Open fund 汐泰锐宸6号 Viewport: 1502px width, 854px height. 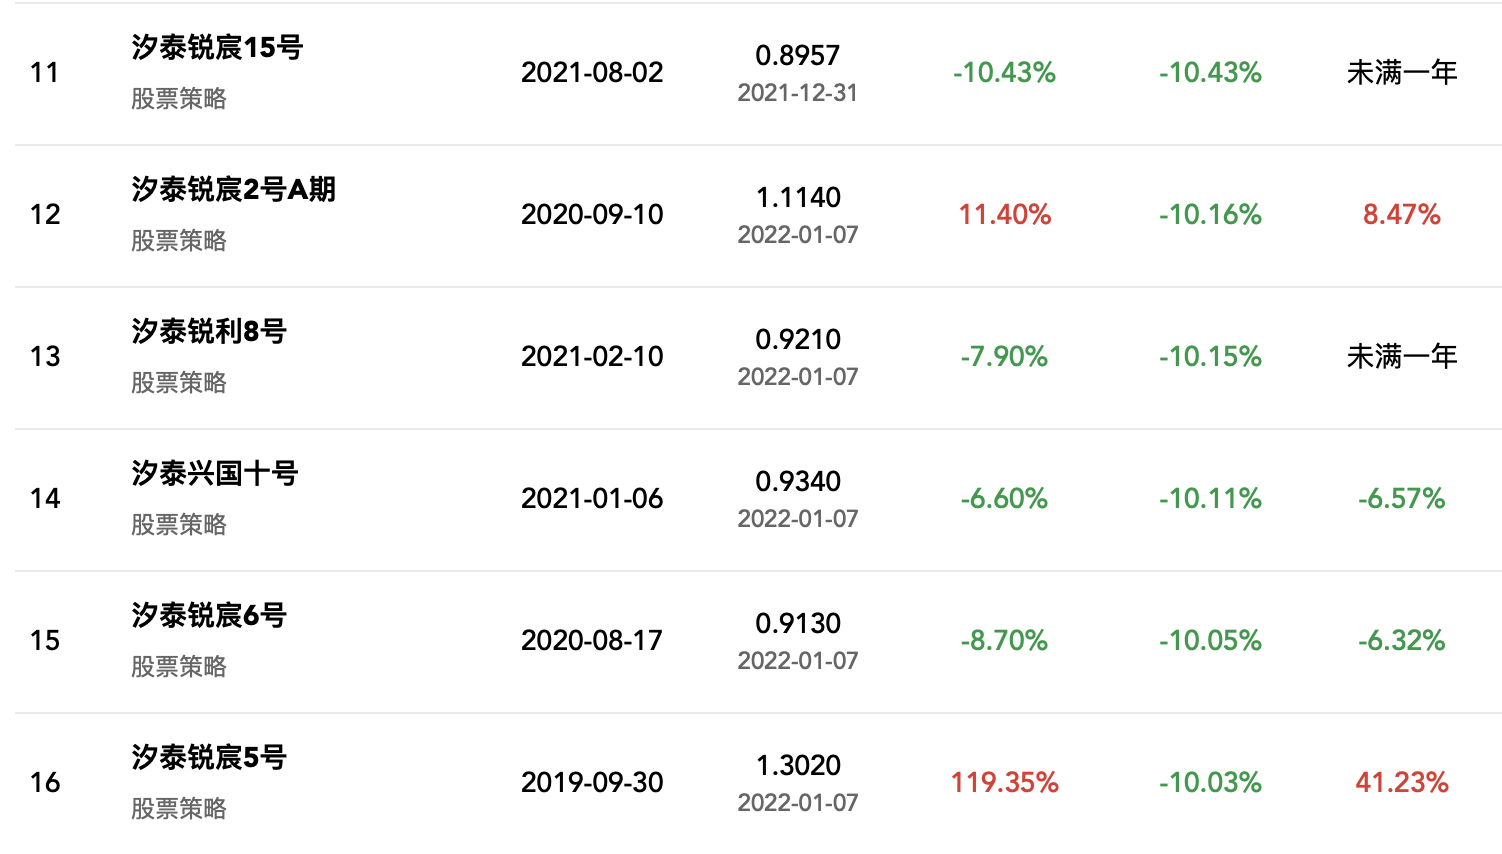209,615
